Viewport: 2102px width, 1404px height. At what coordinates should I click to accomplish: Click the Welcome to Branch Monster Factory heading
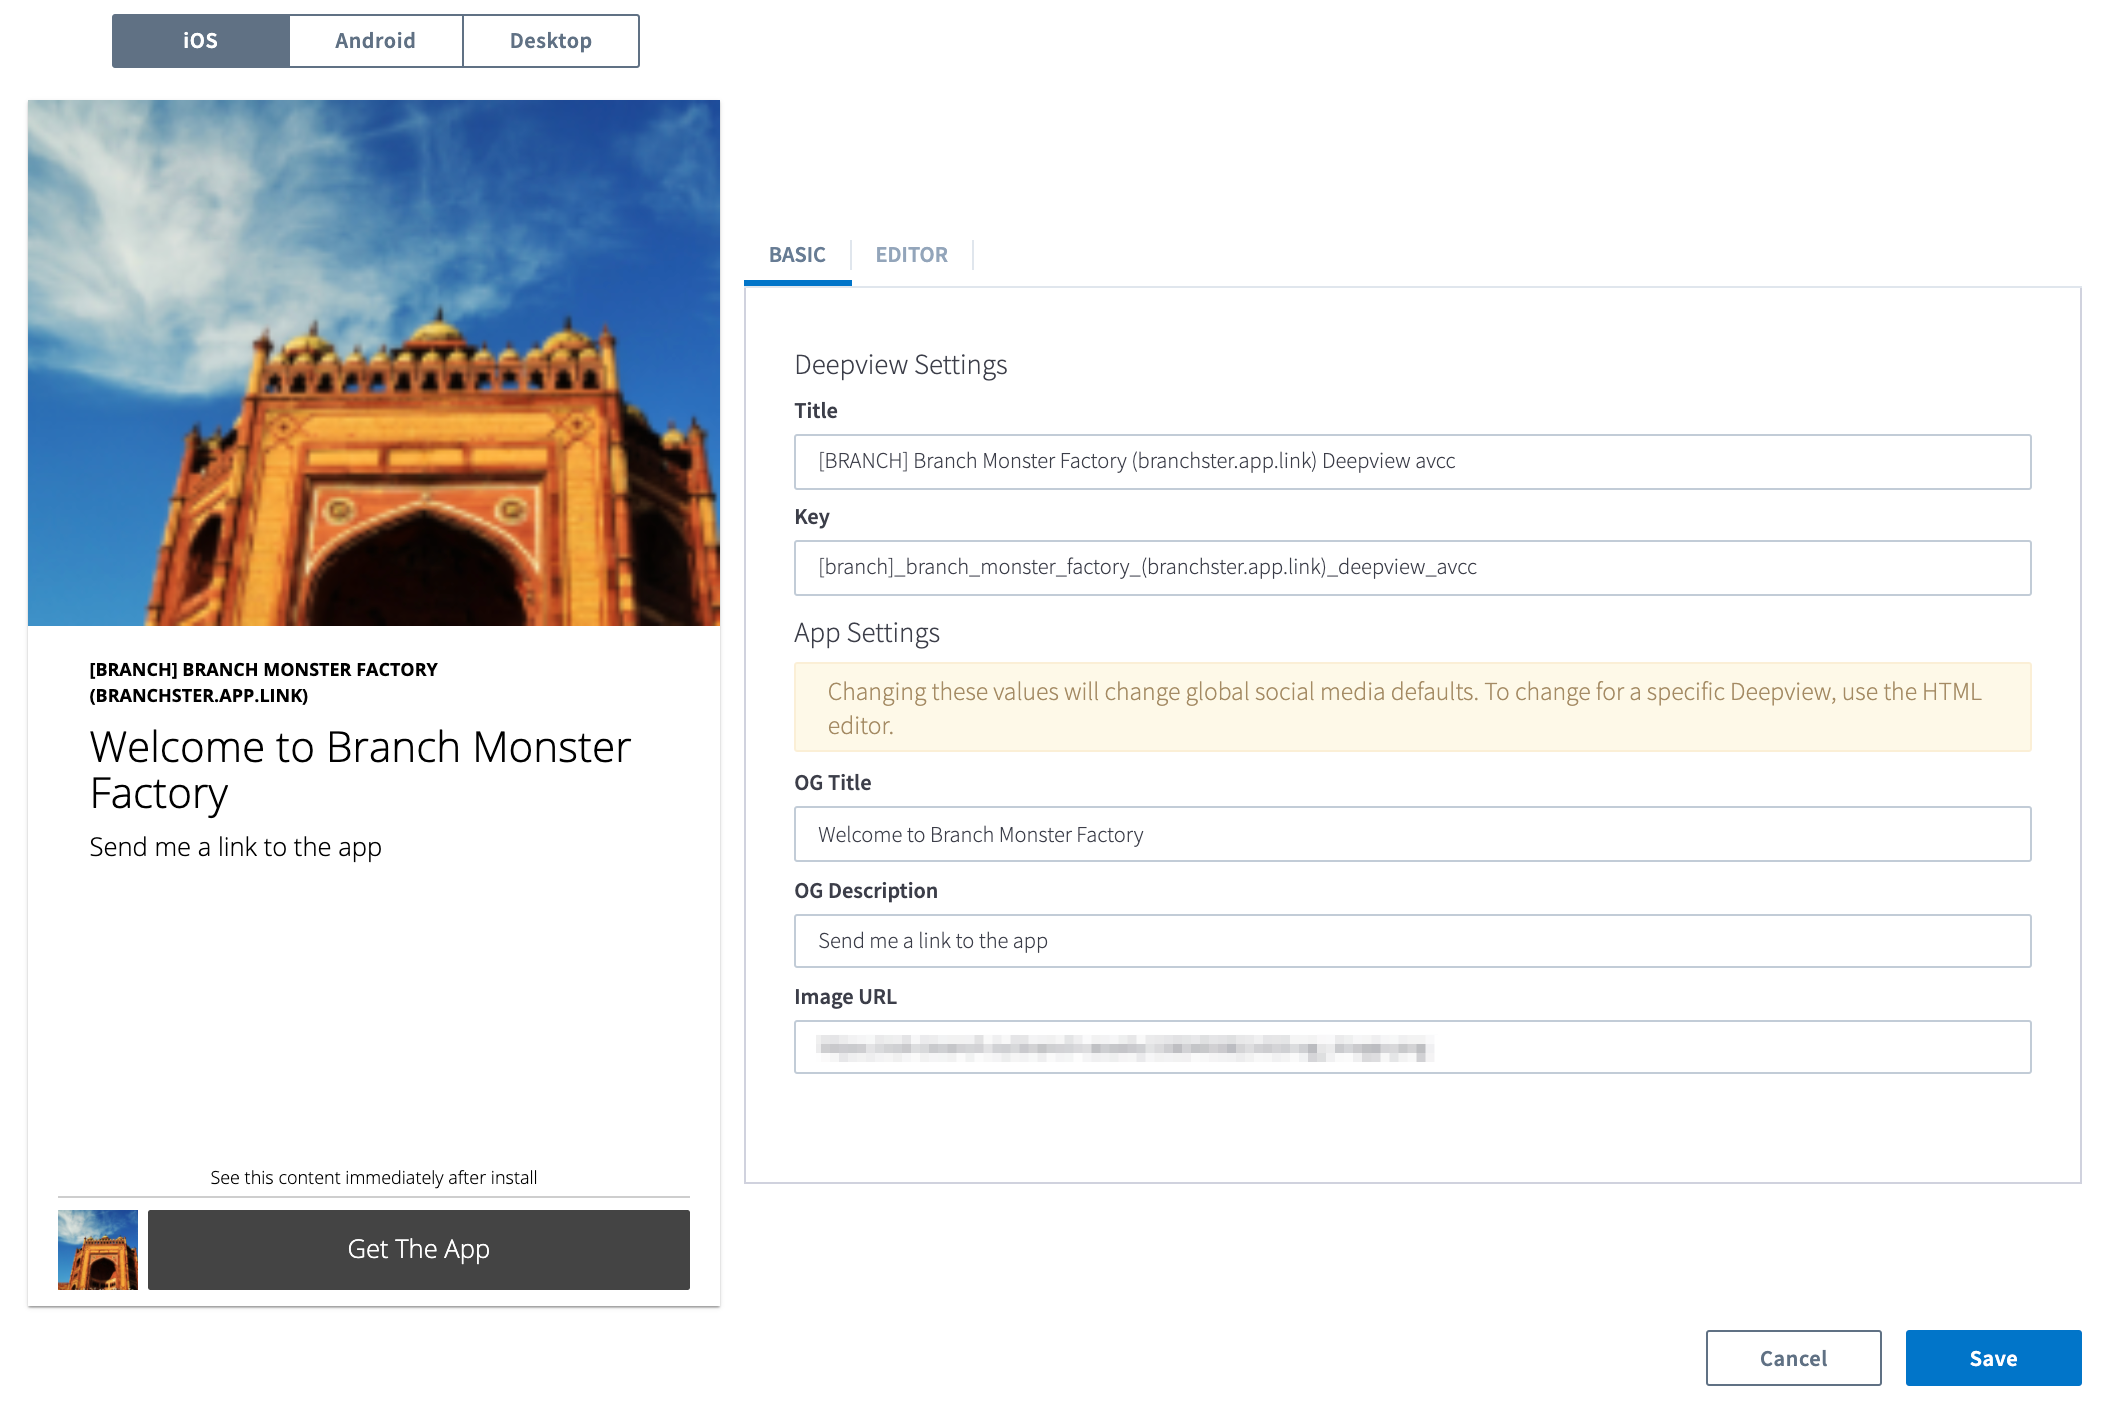point(360,770)
